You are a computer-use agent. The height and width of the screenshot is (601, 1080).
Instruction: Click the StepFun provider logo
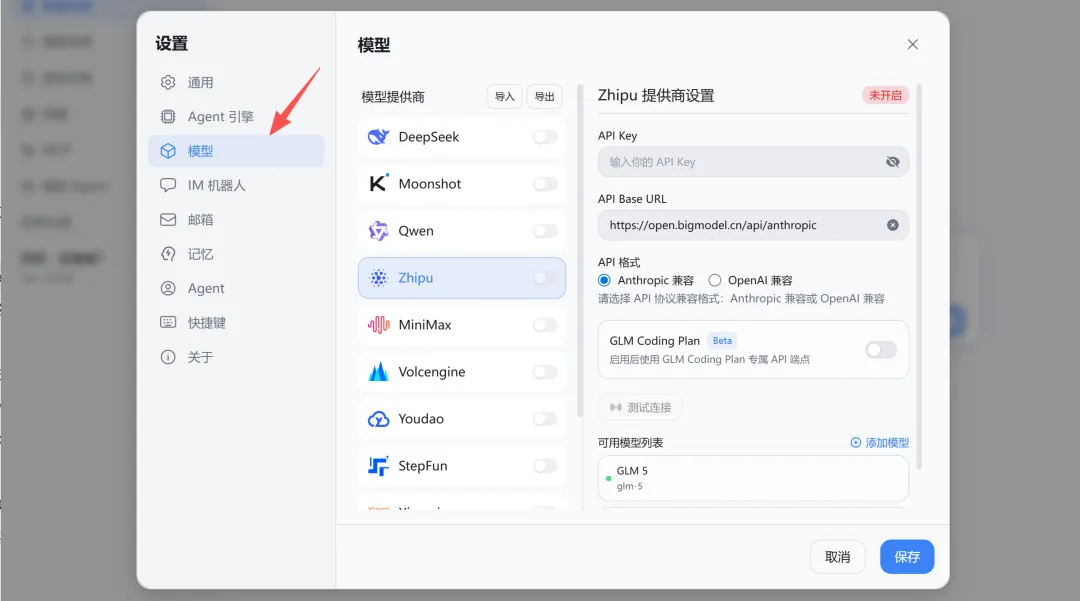[x=378, y=466]
